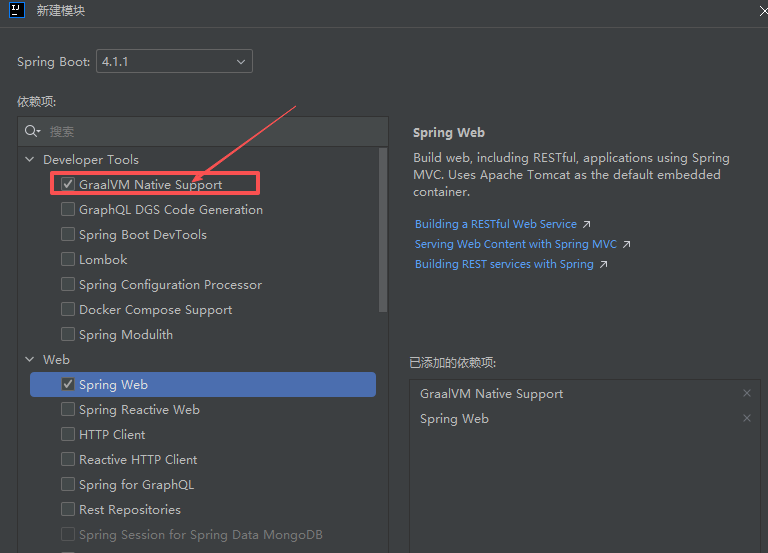Screen dimensions: 768x553
Task: Uncheck GraalVM Native Support checkbox
Action: [68, 184]
